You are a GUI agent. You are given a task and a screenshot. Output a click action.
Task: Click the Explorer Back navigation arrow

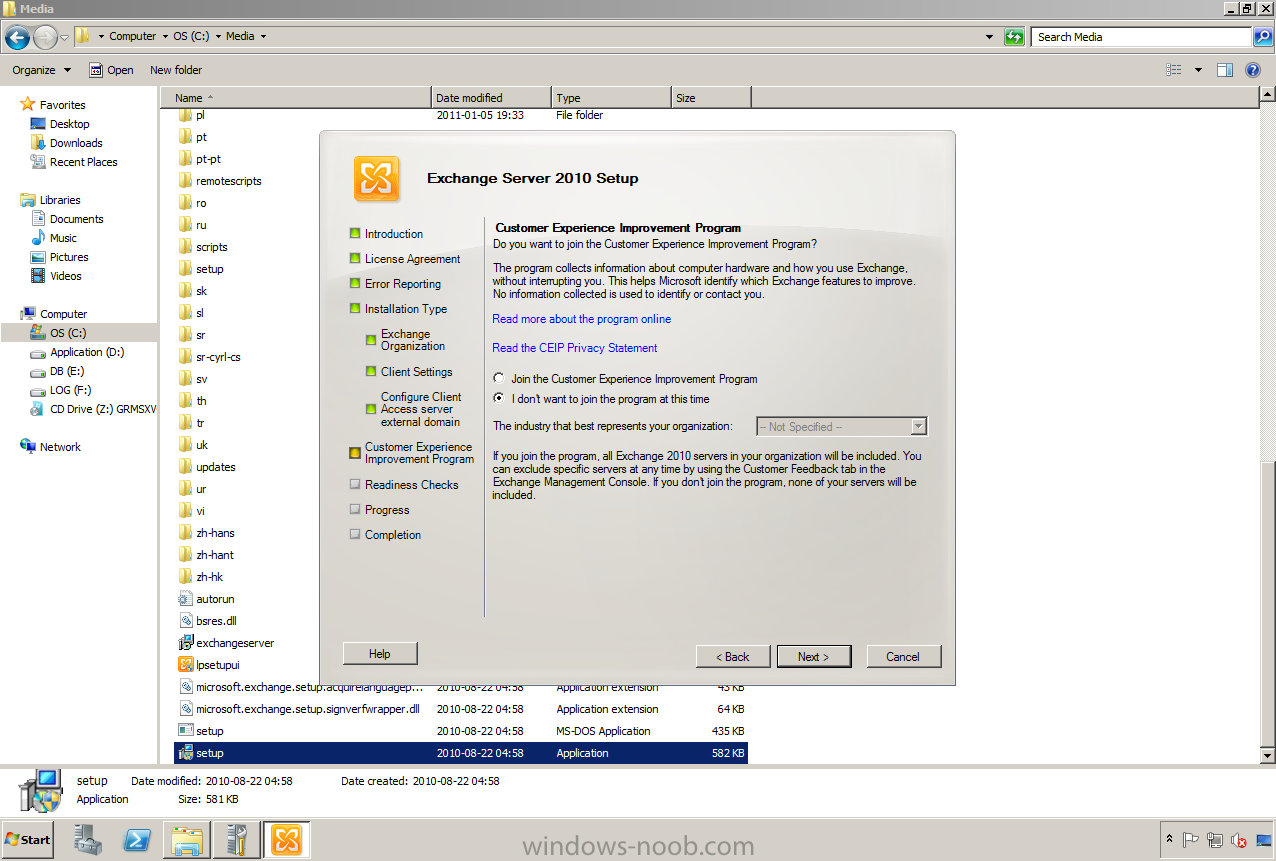[x=17, y=37]
